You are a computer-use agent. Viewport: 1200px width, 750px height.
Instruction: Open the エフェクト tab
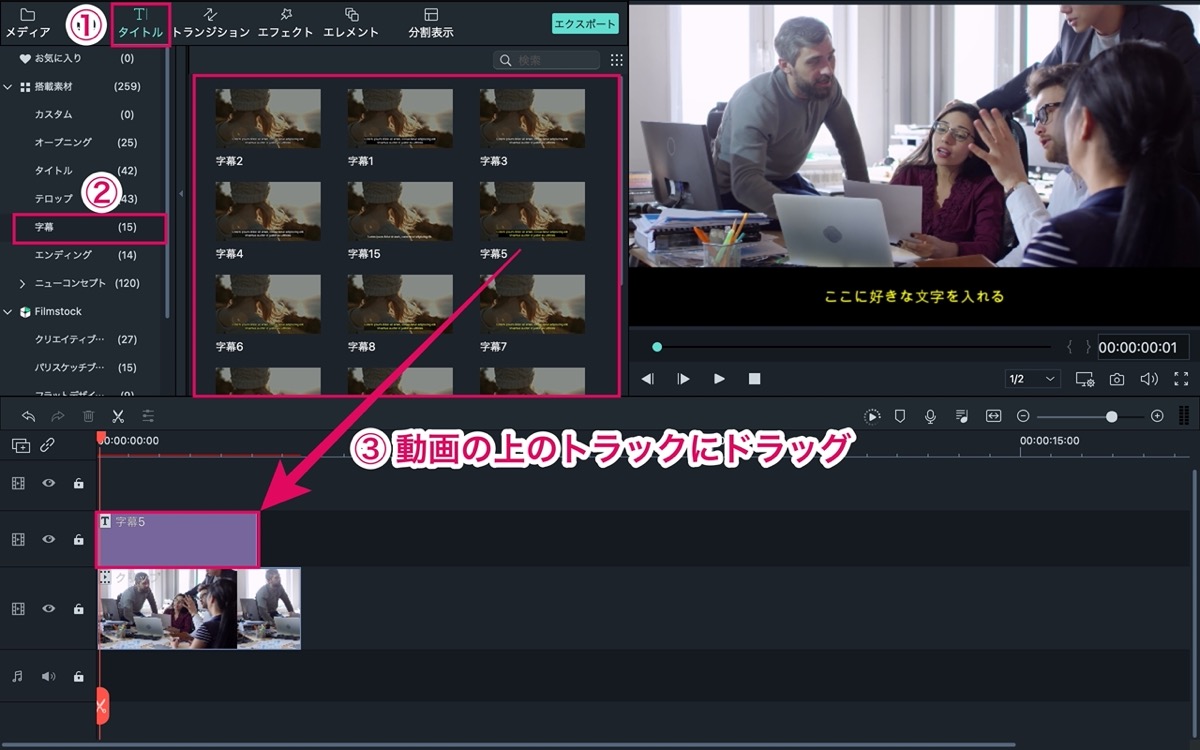pos(285,23)
